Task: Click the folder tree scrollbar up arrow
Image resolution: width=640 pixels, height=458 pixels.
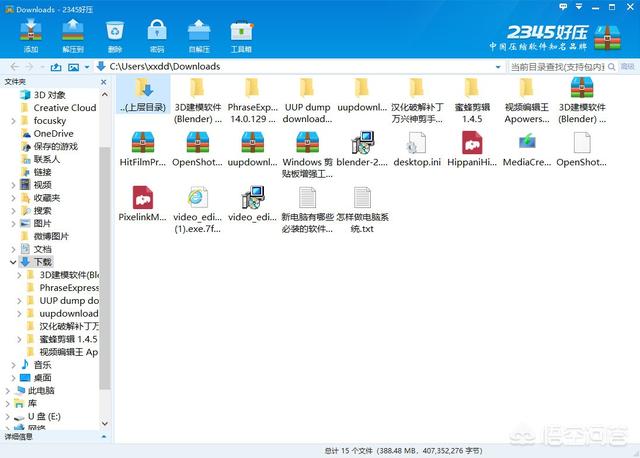Action: point(105,94)
